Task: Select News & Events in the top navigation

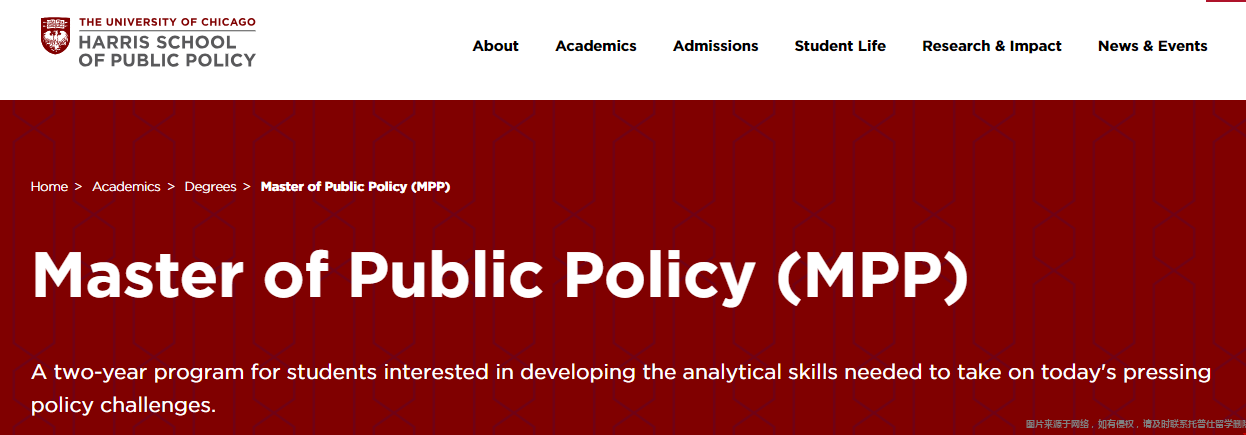Action: [1153, 46]
